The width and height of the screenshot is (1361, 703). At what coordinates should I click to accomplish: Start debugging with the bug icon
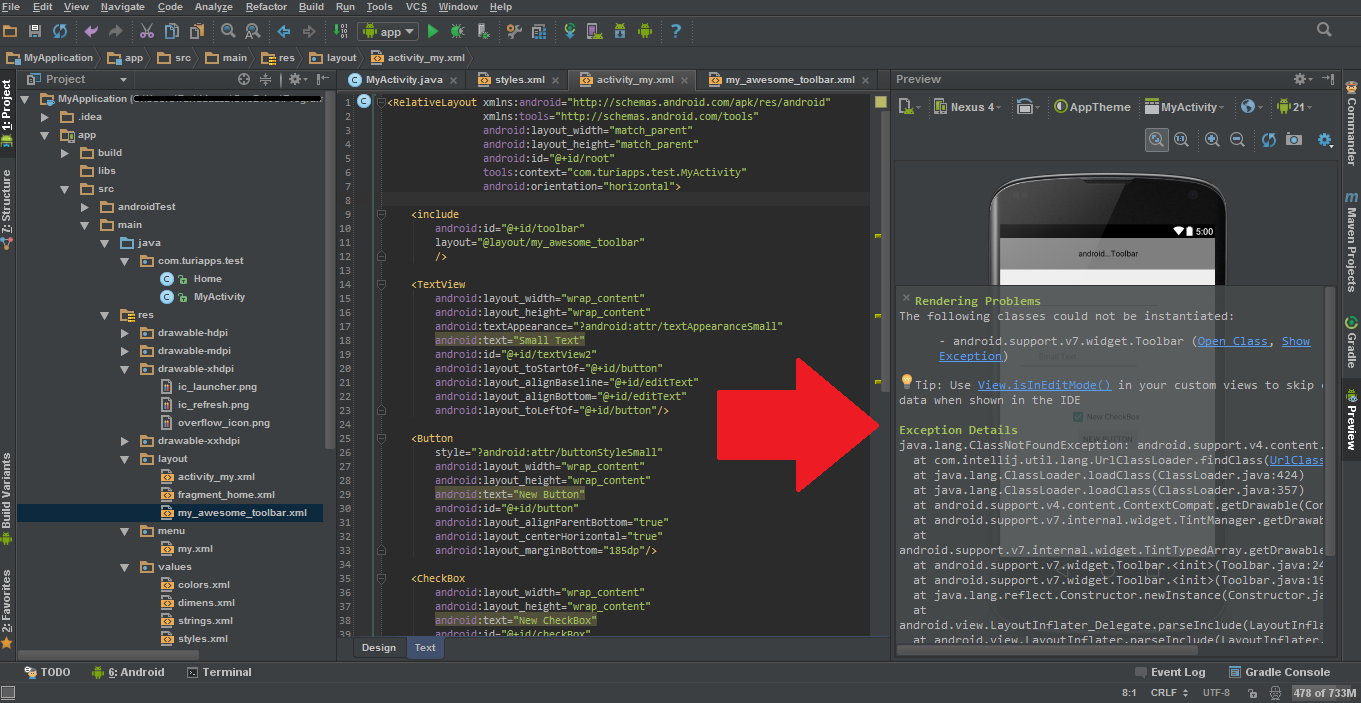(x=458, y=32)
